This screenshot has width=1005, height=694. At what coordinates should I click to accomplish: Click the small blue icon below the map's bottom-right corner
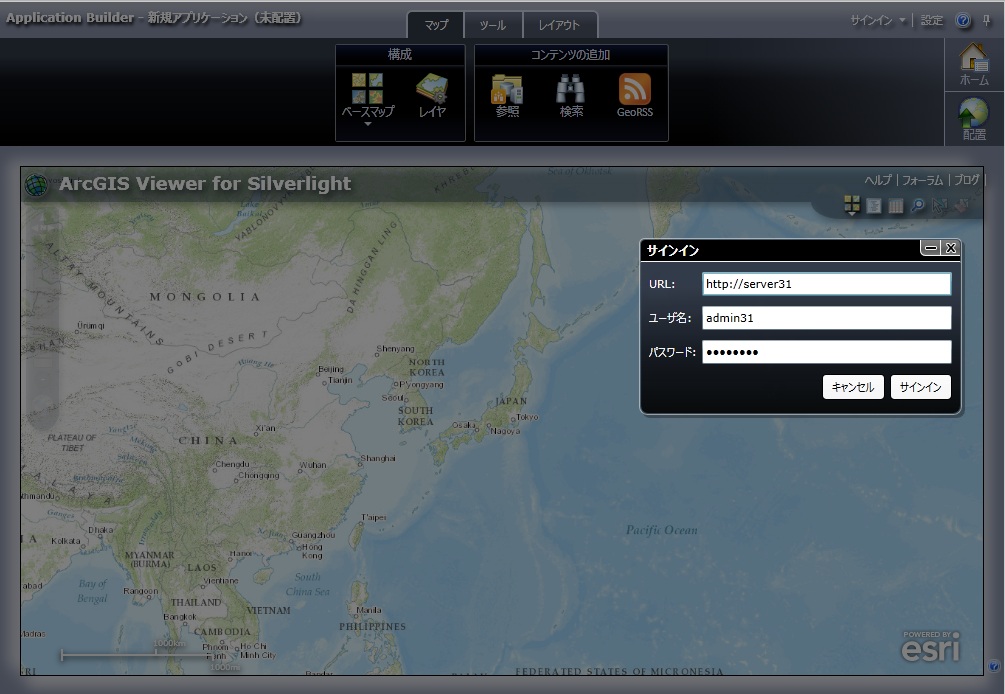pyautogui.click(x=993, y=666)
